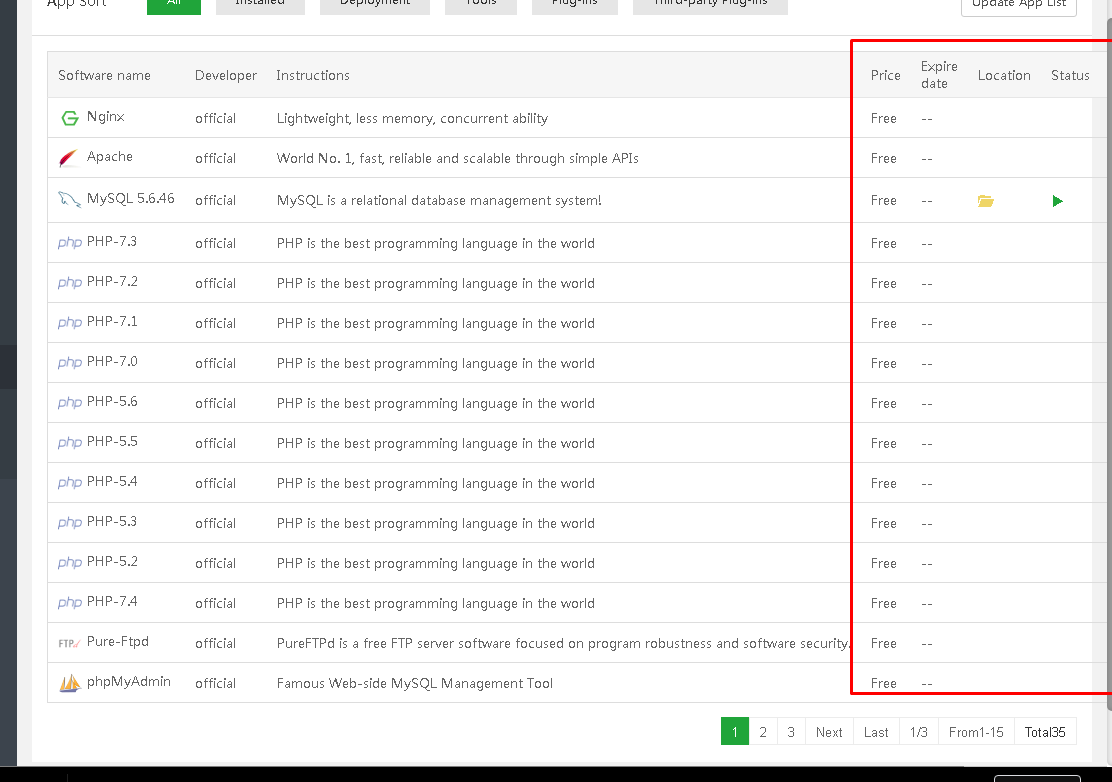Open the PHP-5.2 software name

112,561
